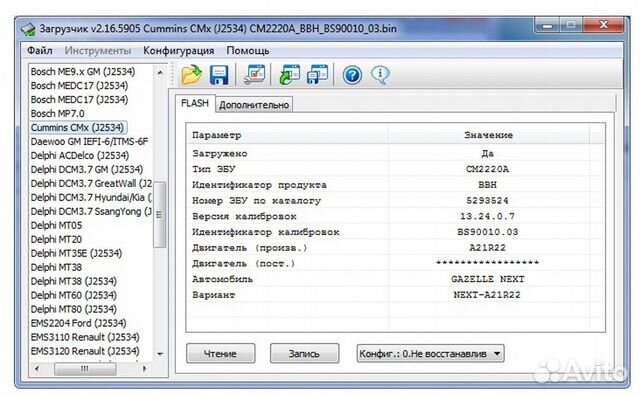Viewport: 640px width, 397px height.
Task: Open the Файл menu
Action: pyautogui.click(x=40, y=51)
